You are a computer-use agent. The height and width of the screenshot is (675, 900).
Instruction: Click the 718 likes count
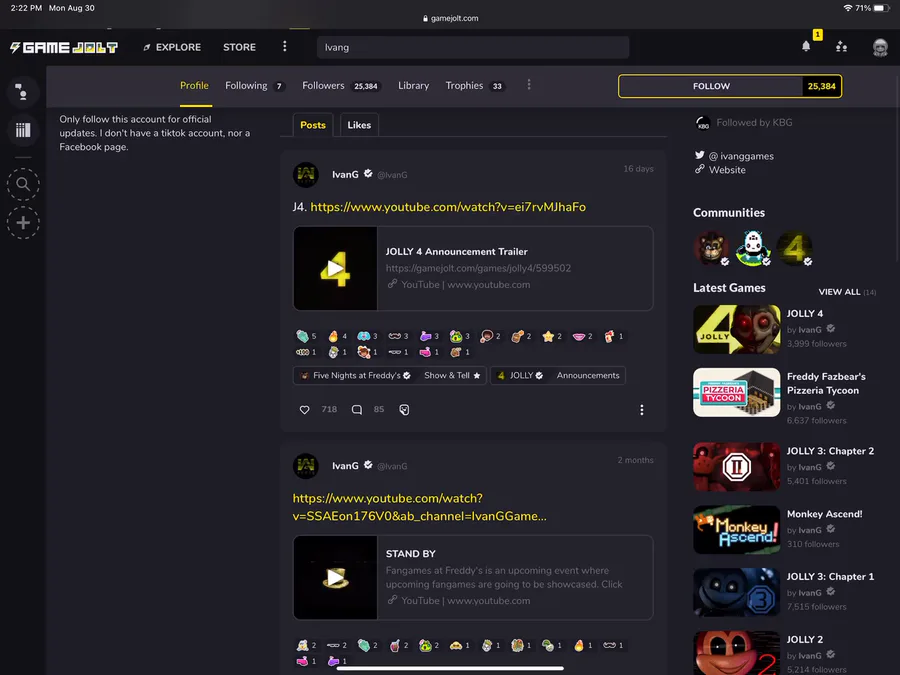[x=329, y=409]
